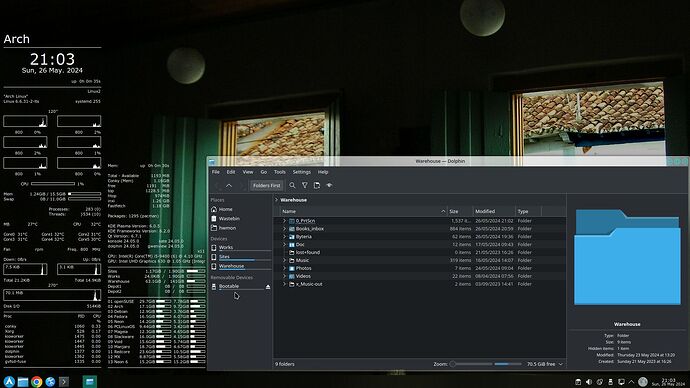Launch the terminal from taskbar

[64, 381]
